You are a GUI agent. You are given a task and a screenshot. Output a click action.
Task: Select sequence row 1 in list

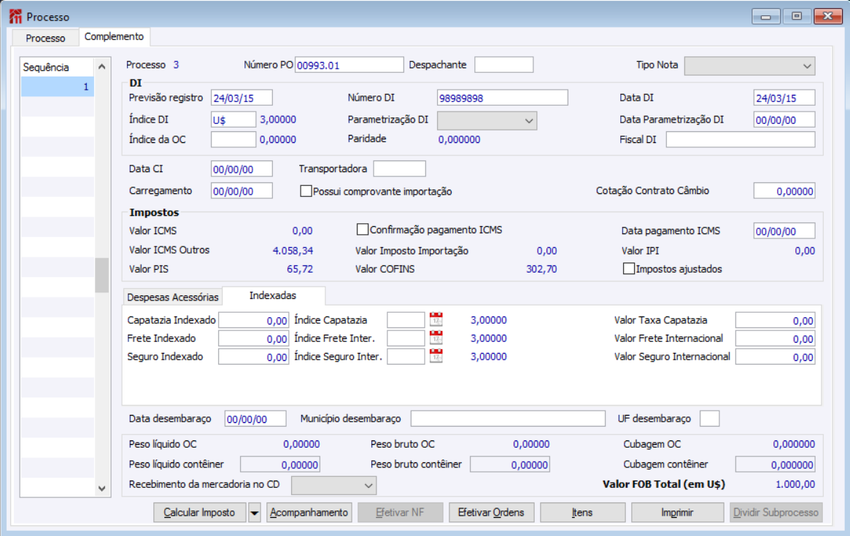pos(57,87)
